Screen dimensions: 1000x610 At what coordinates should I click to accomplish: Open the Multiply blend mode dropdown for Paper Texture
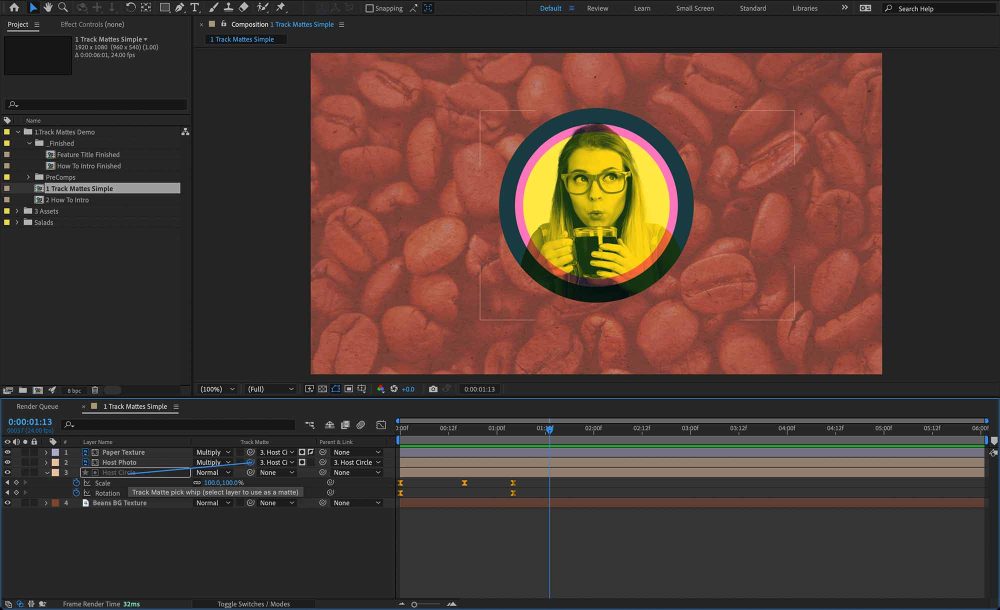210,452
